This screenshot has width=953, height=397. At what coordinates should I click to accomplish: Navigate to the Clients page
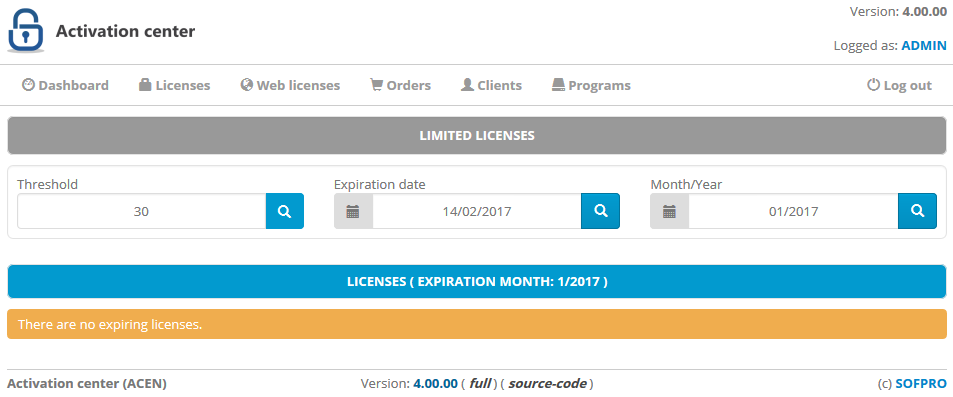[x=491, y=85]
